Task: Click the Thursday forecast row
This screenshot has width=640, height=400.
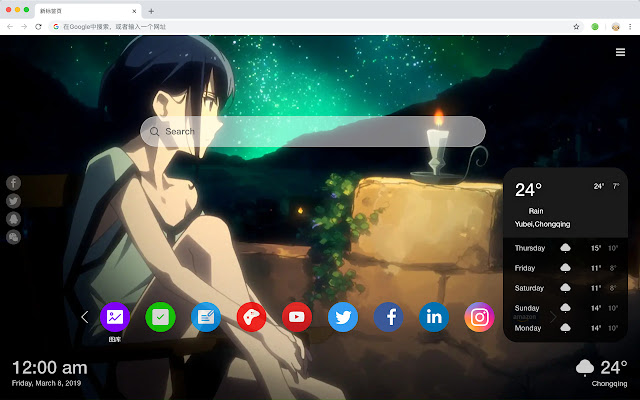Action: [565, 248]
